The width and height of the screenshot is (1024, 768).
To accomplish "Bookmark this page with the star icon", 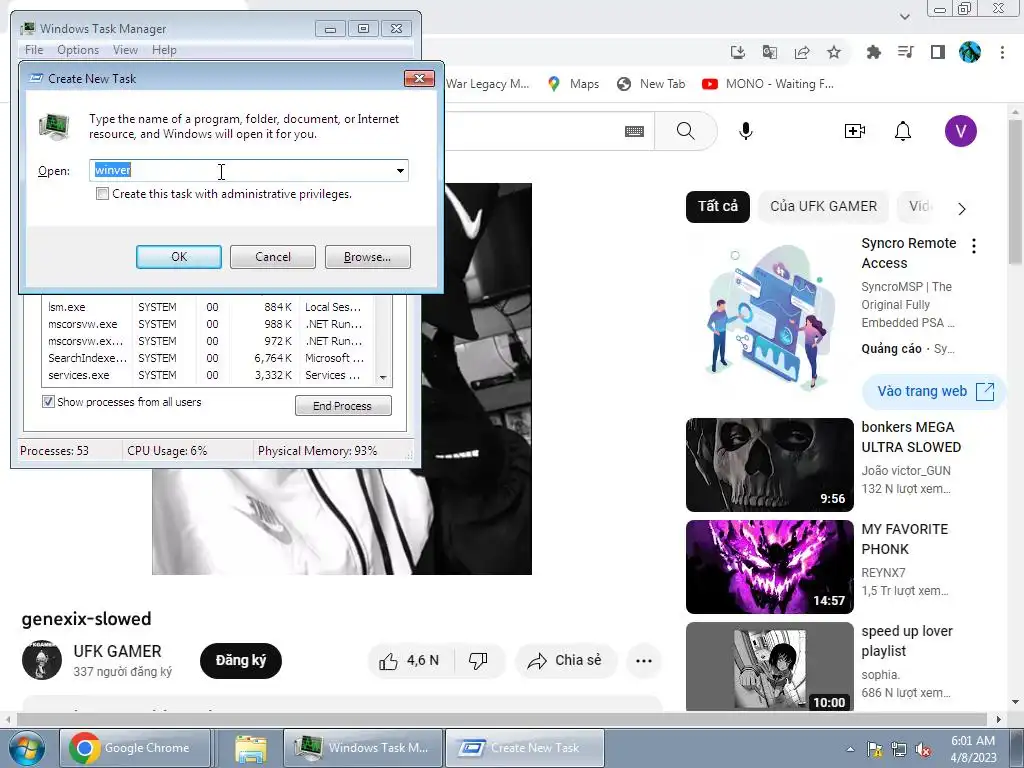I will 834,52.
